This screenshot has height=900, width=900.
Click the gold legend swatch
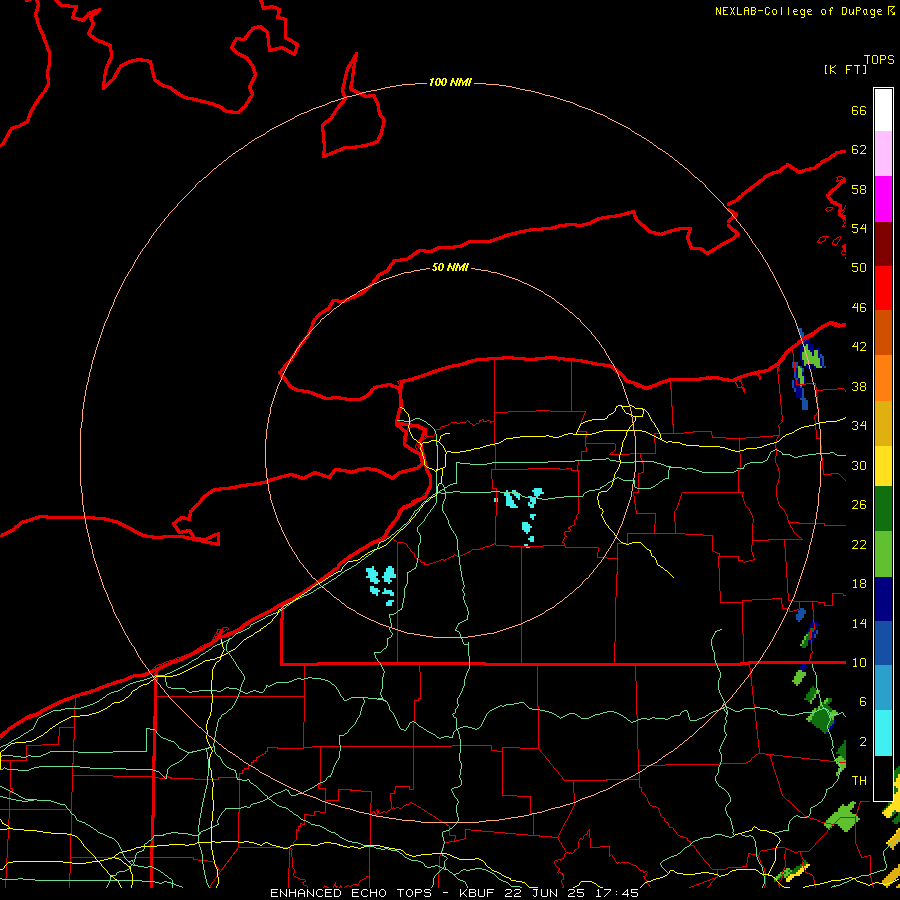coord(883,423)
